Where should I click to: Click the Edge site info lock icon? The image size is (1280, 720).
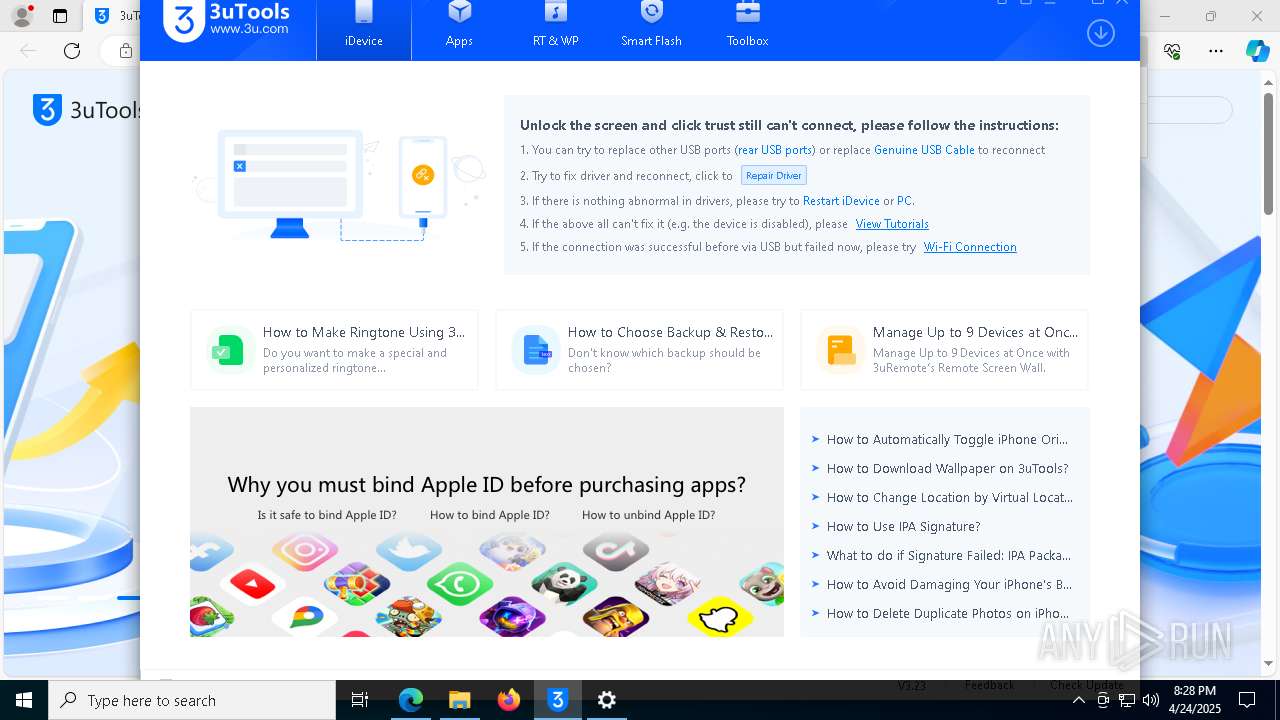126,51
